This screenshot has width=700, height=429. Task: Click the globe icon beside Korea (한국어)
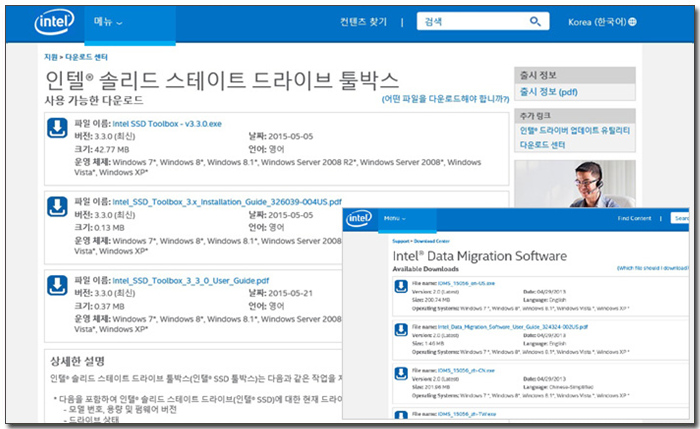[x=632, y=21]
